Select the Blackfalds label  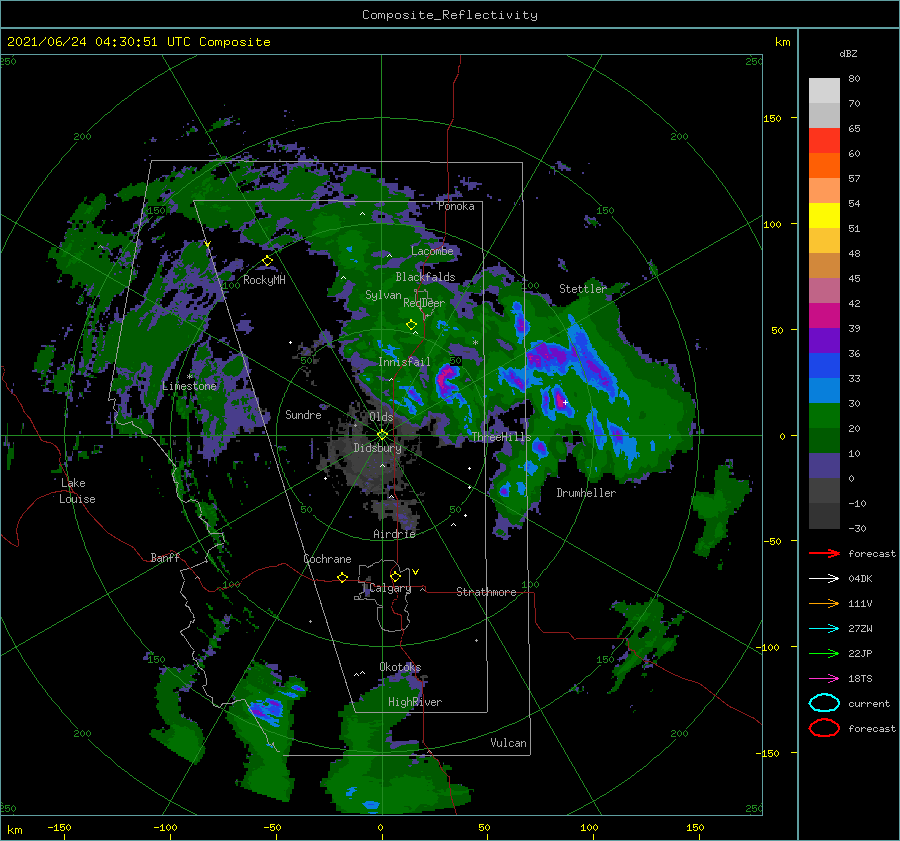pyautogui.click(x=425, y=277)
